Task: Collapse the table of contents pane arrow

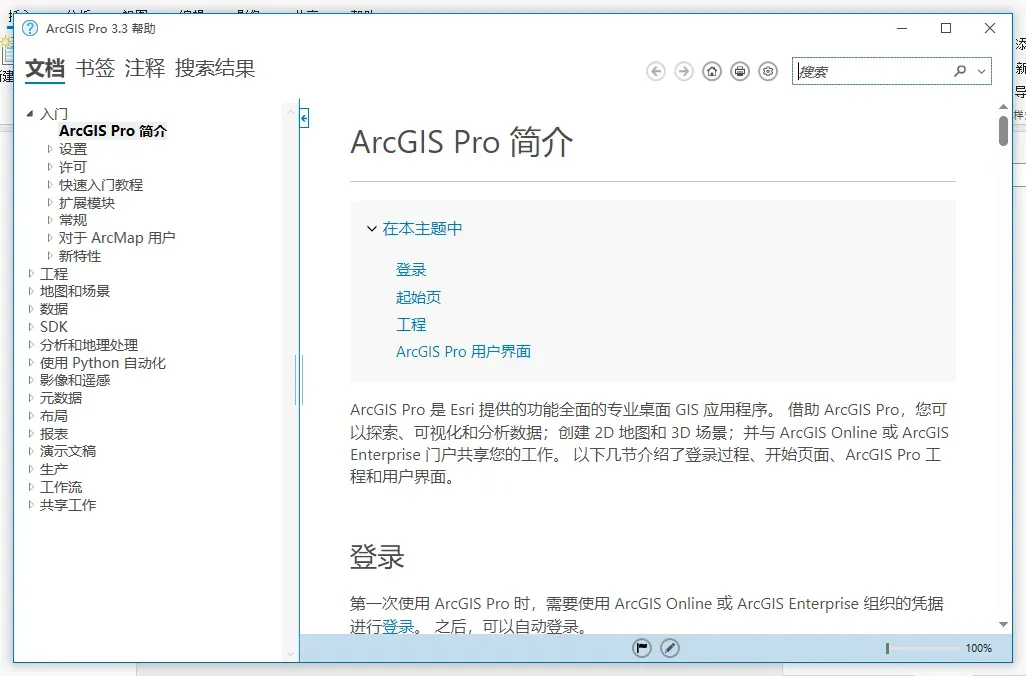Action: click(304, 118)
